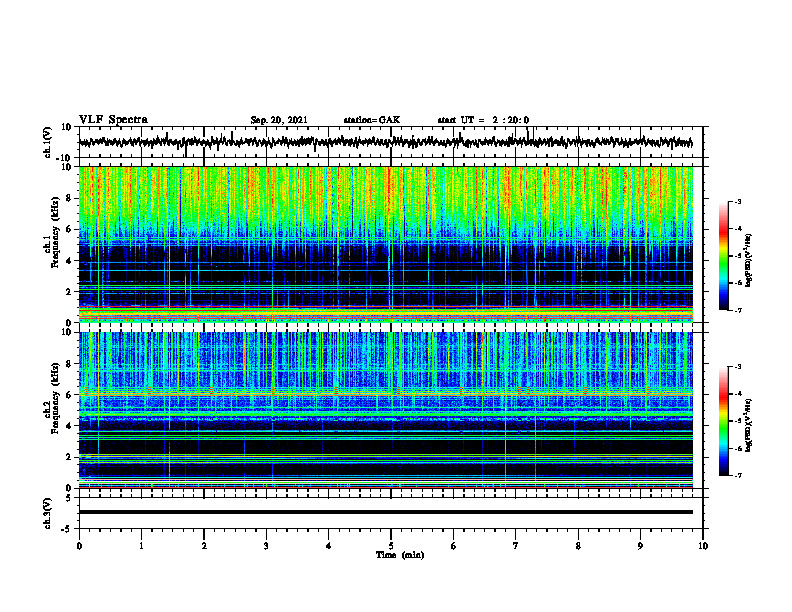This screenshot has height=612, width=792.
Task: Click the "-5" tick of ch.3(V) axis
Action: click(x=67, y=529)
